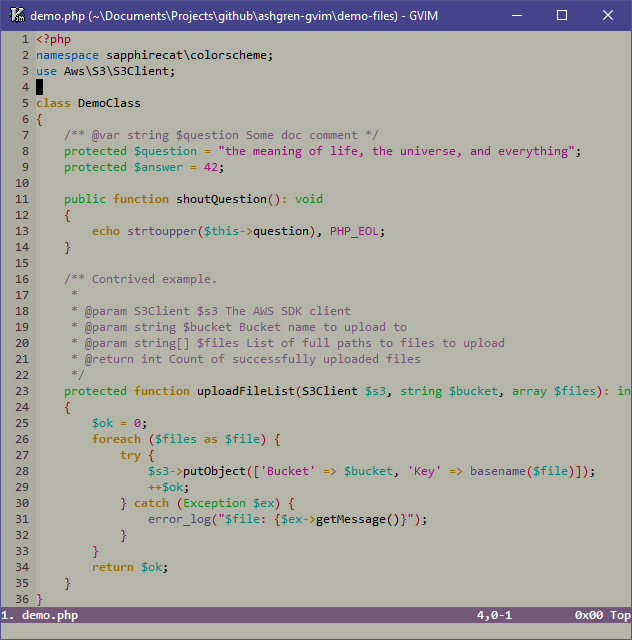
Task: Click 'putObject' method call
Action: pos(214,471)
